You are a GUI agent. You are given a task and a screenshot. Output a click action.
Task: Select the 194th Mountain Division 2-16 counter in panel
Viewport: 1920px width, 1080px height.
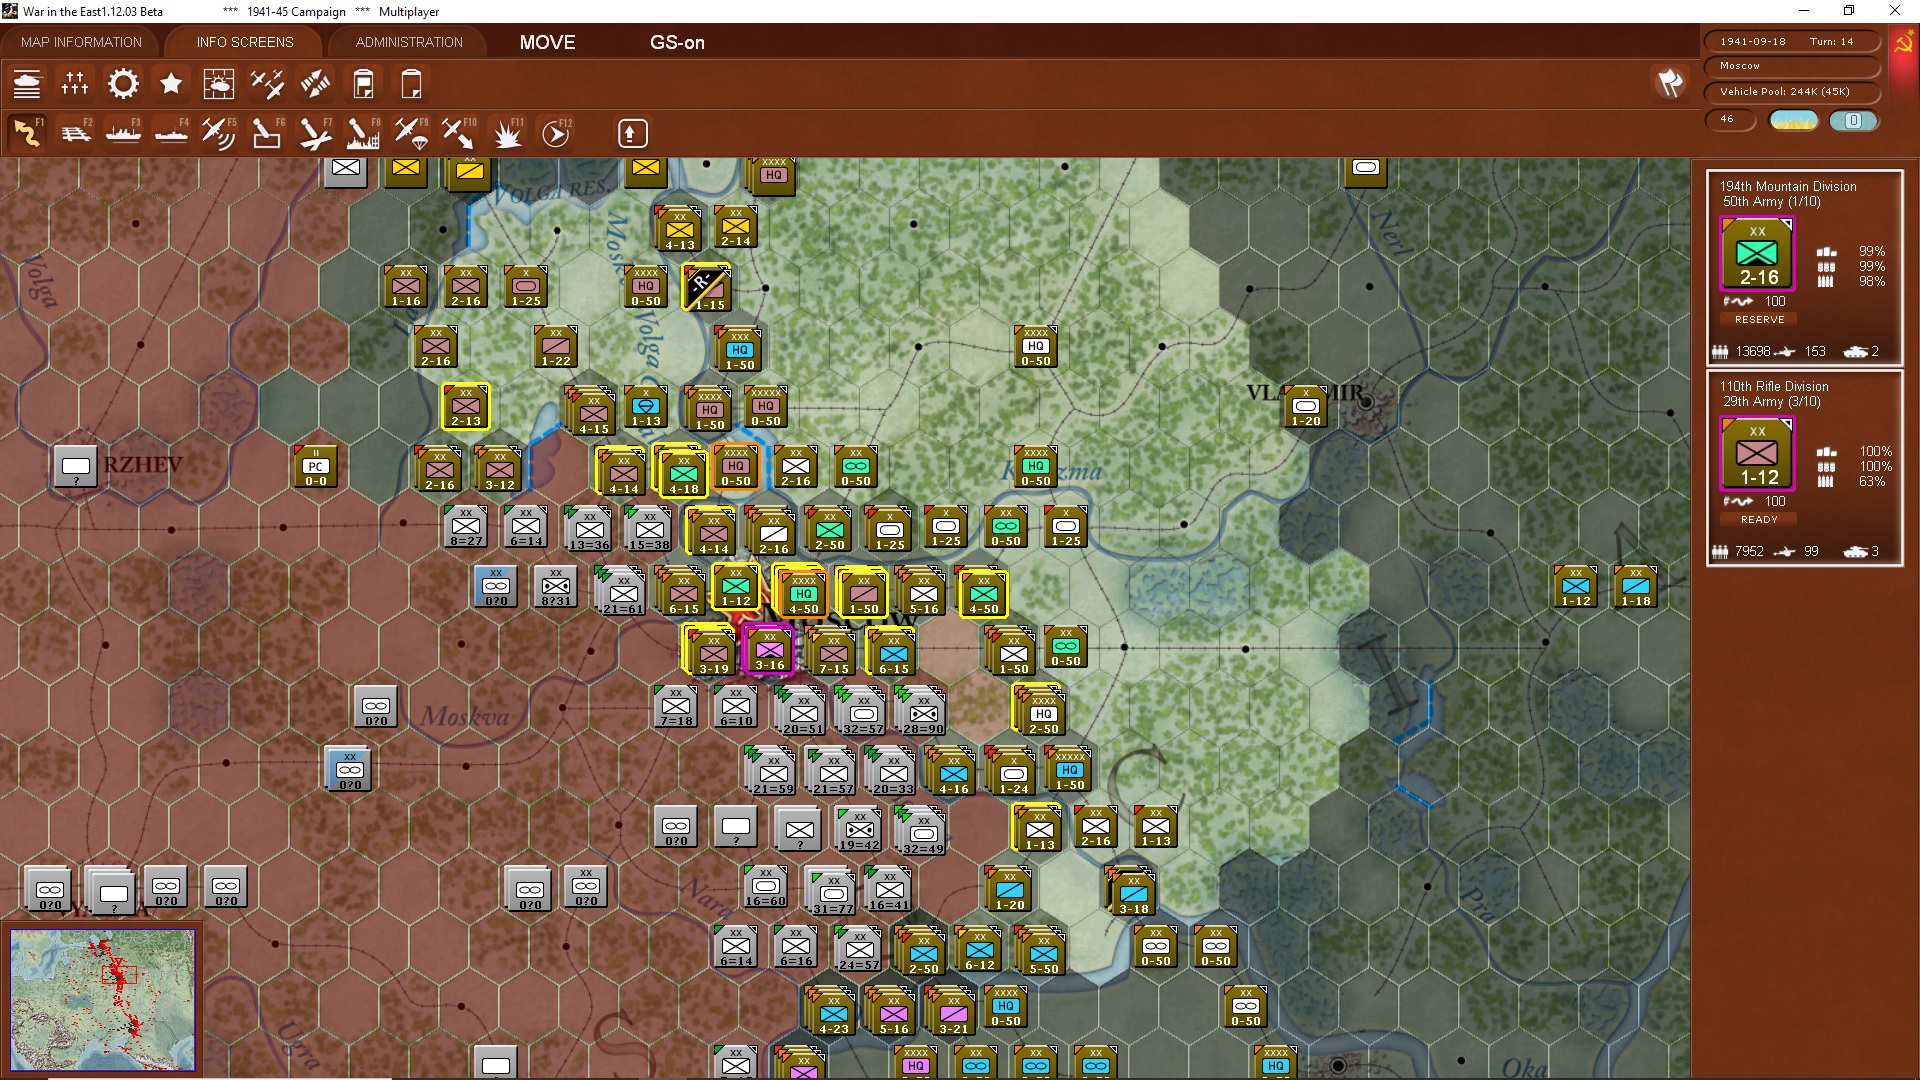pyautogui.click(x=1757, y=254)
